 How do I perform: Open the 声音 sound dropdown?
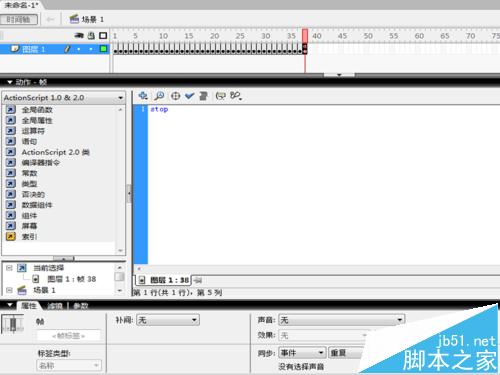[341, 320]
